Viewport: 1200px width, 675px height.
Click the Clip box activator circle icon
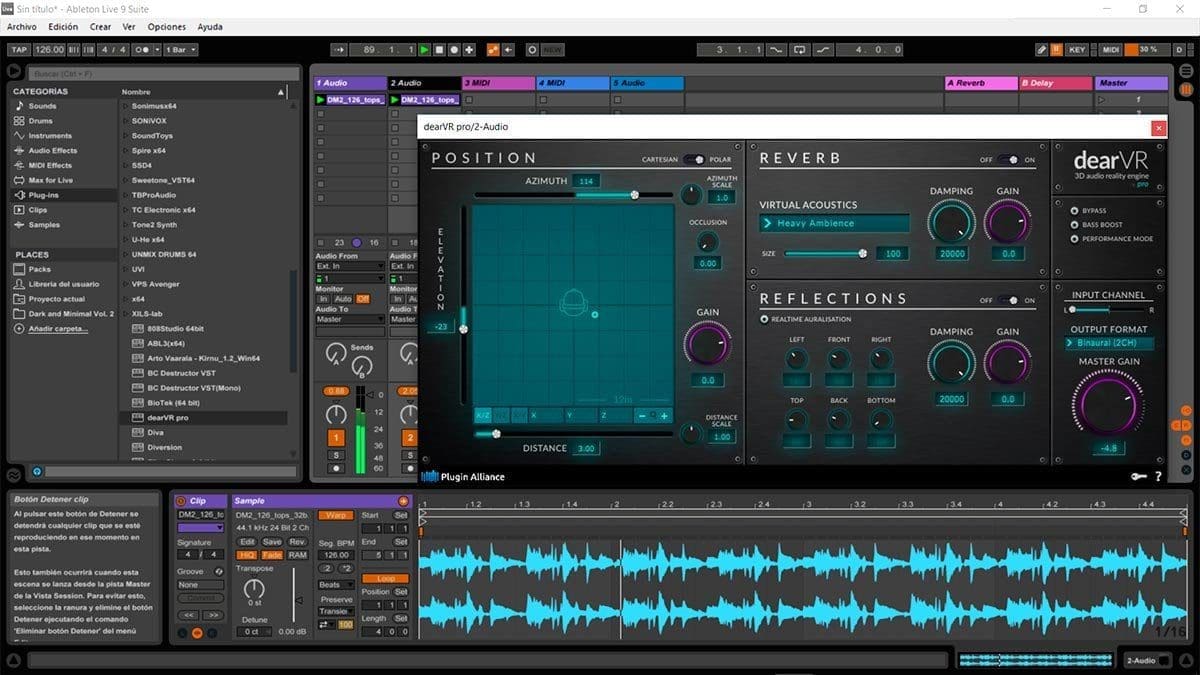tap(181, 501)
